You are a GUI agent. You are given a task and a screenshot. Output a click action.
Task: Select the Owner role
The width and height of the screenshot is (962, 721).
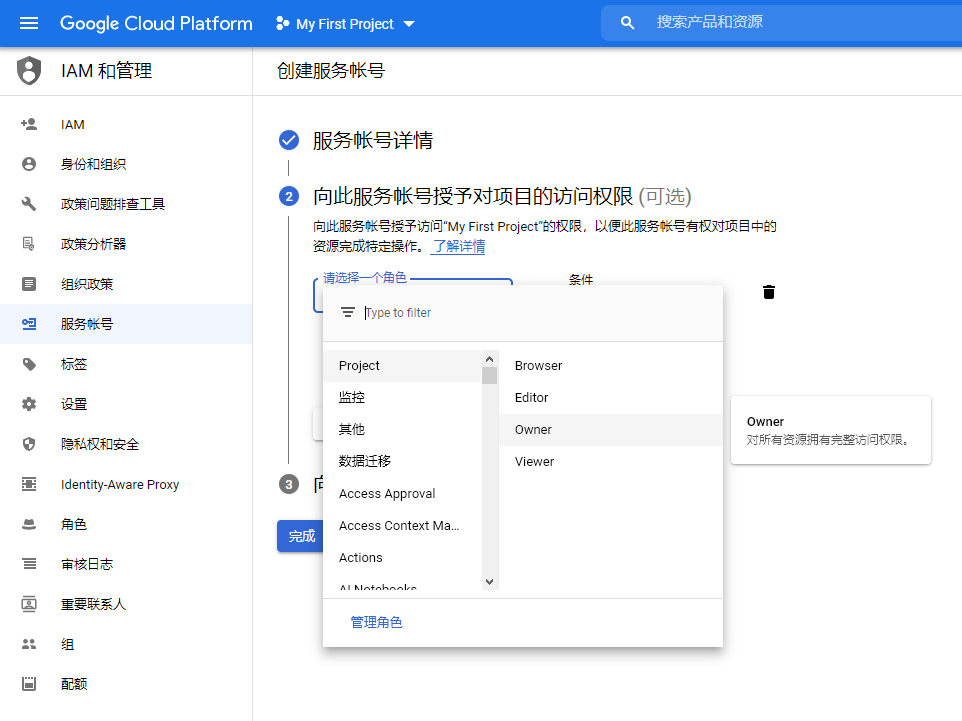pyautogui.click(x=533, y=429)
